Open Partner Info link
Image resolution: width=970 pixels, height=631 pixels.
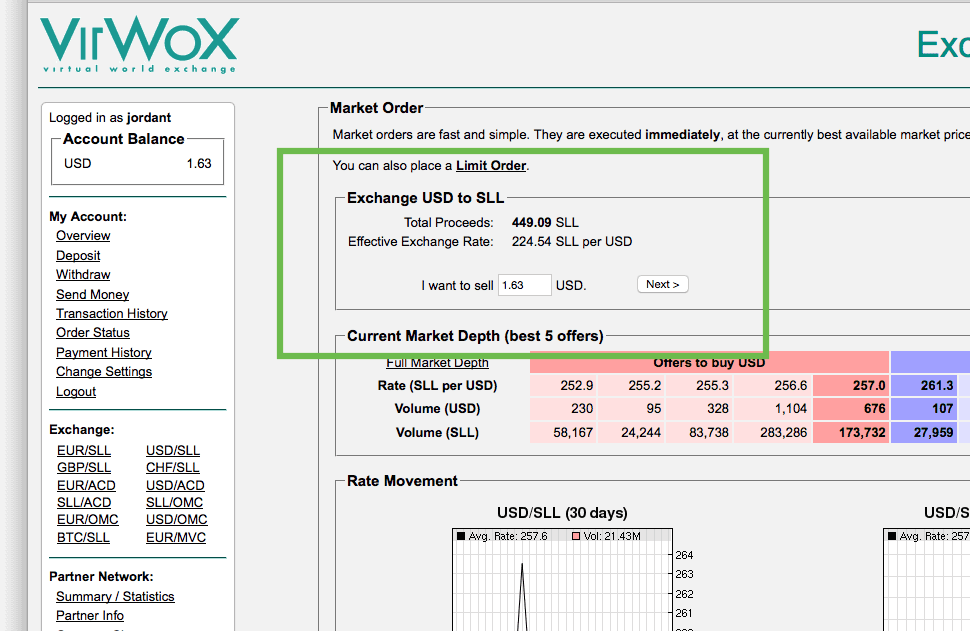click(x=90, y=616)
